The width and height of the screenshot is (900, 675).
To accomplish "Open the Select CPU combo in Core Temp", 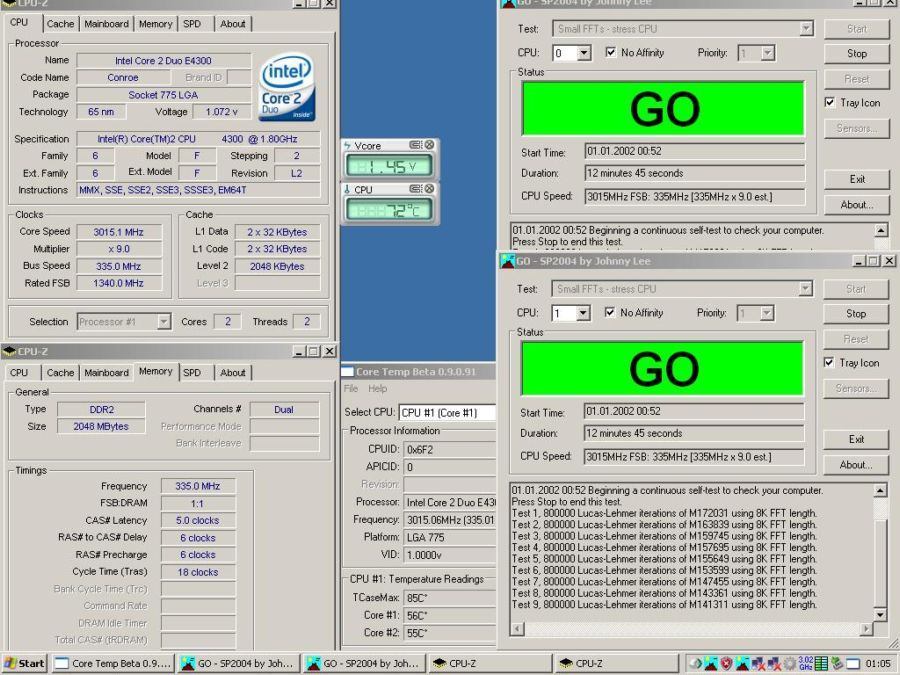I will (x=447, y=412).
